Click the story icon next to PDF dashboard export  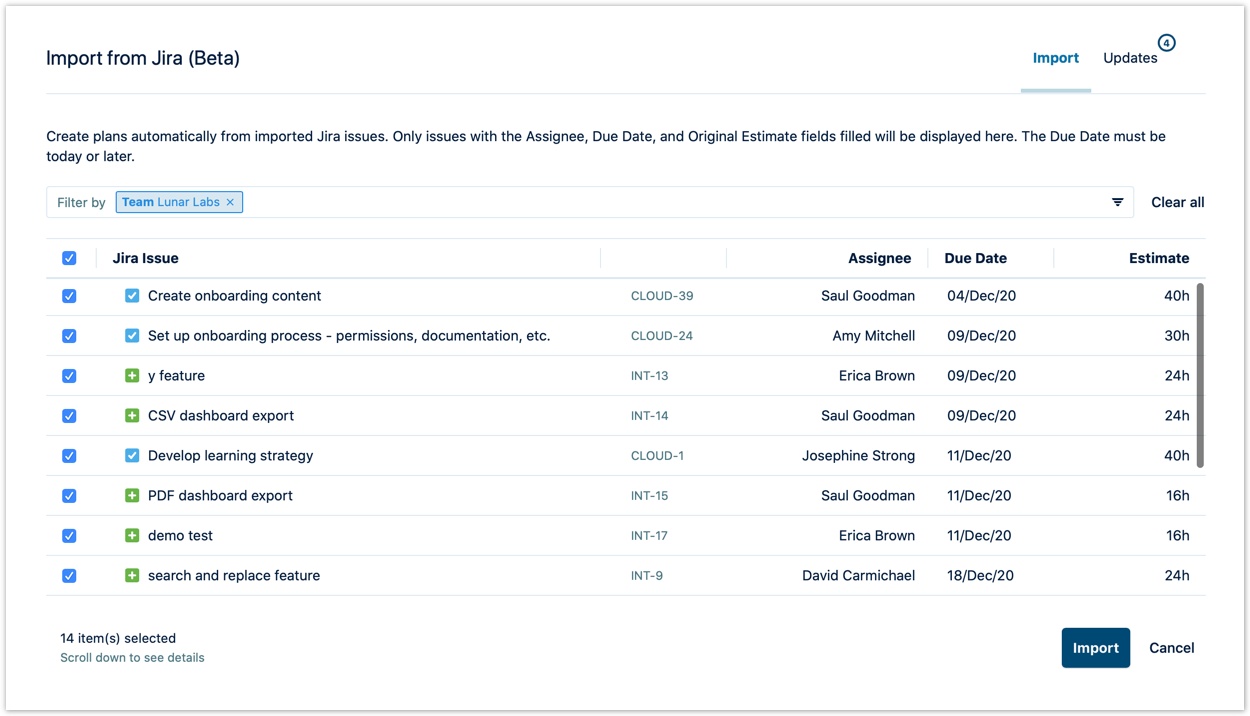132,496
